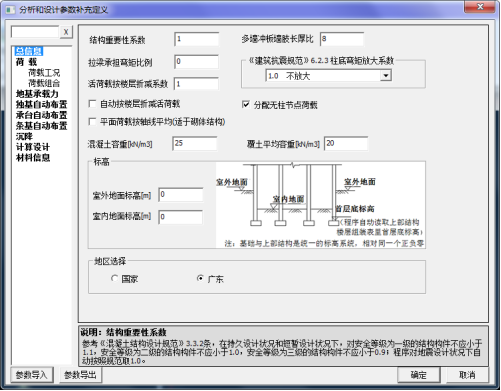Click the 参数导入 button

tap(32, 375)
